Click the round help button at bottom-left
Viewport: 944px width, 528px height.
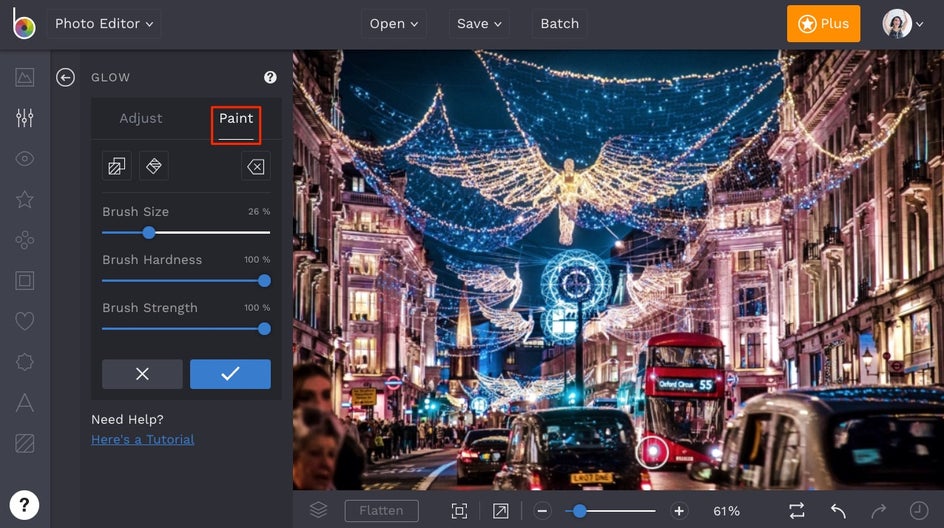coord(24,505)
